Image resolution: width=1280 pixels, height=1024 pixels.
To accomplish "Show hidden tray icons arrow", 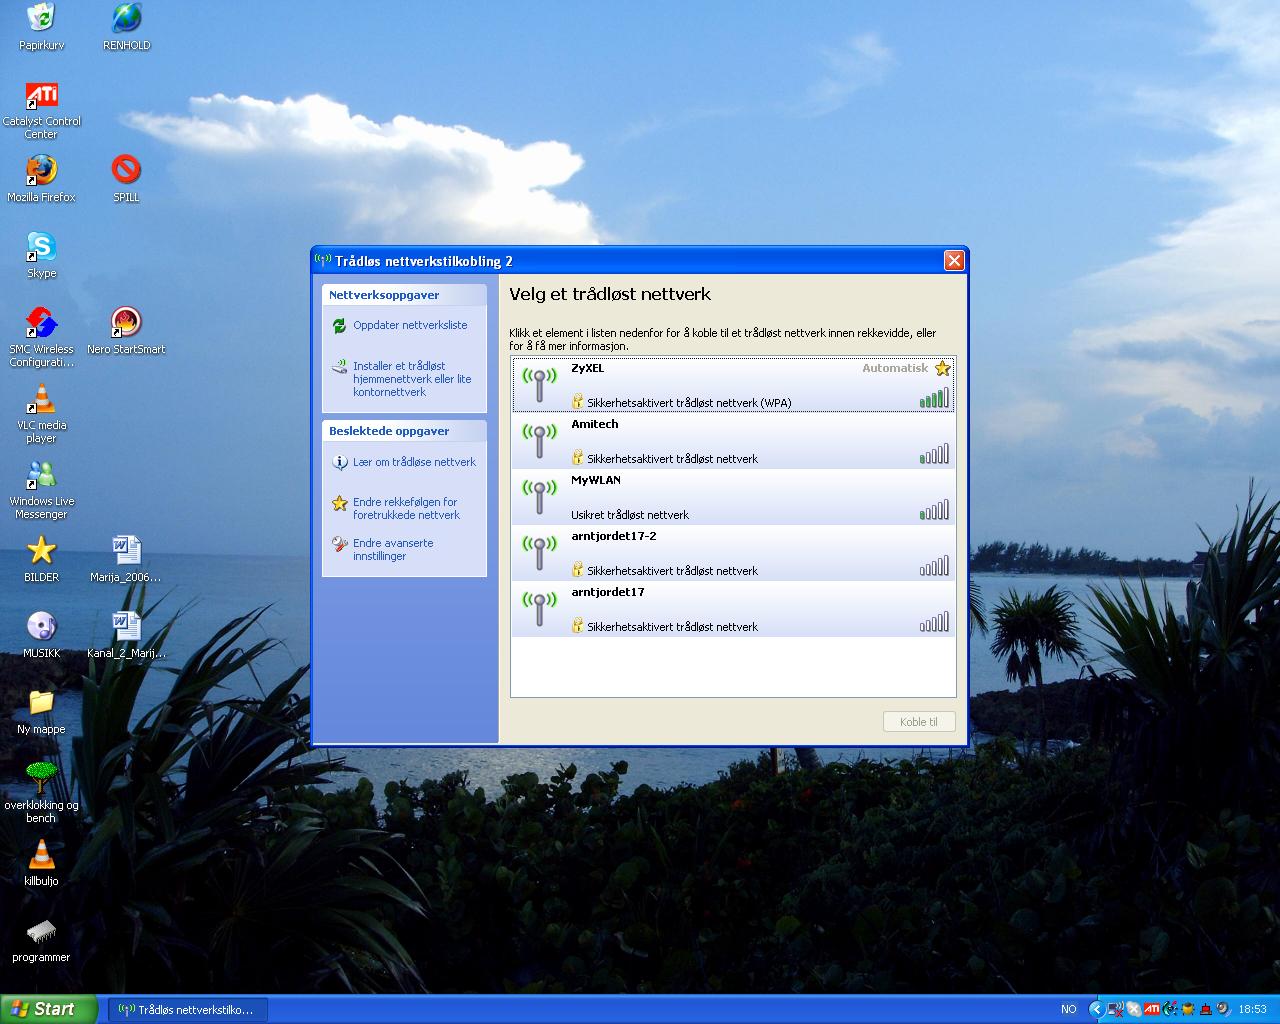I will [x=1097, y=1009].
